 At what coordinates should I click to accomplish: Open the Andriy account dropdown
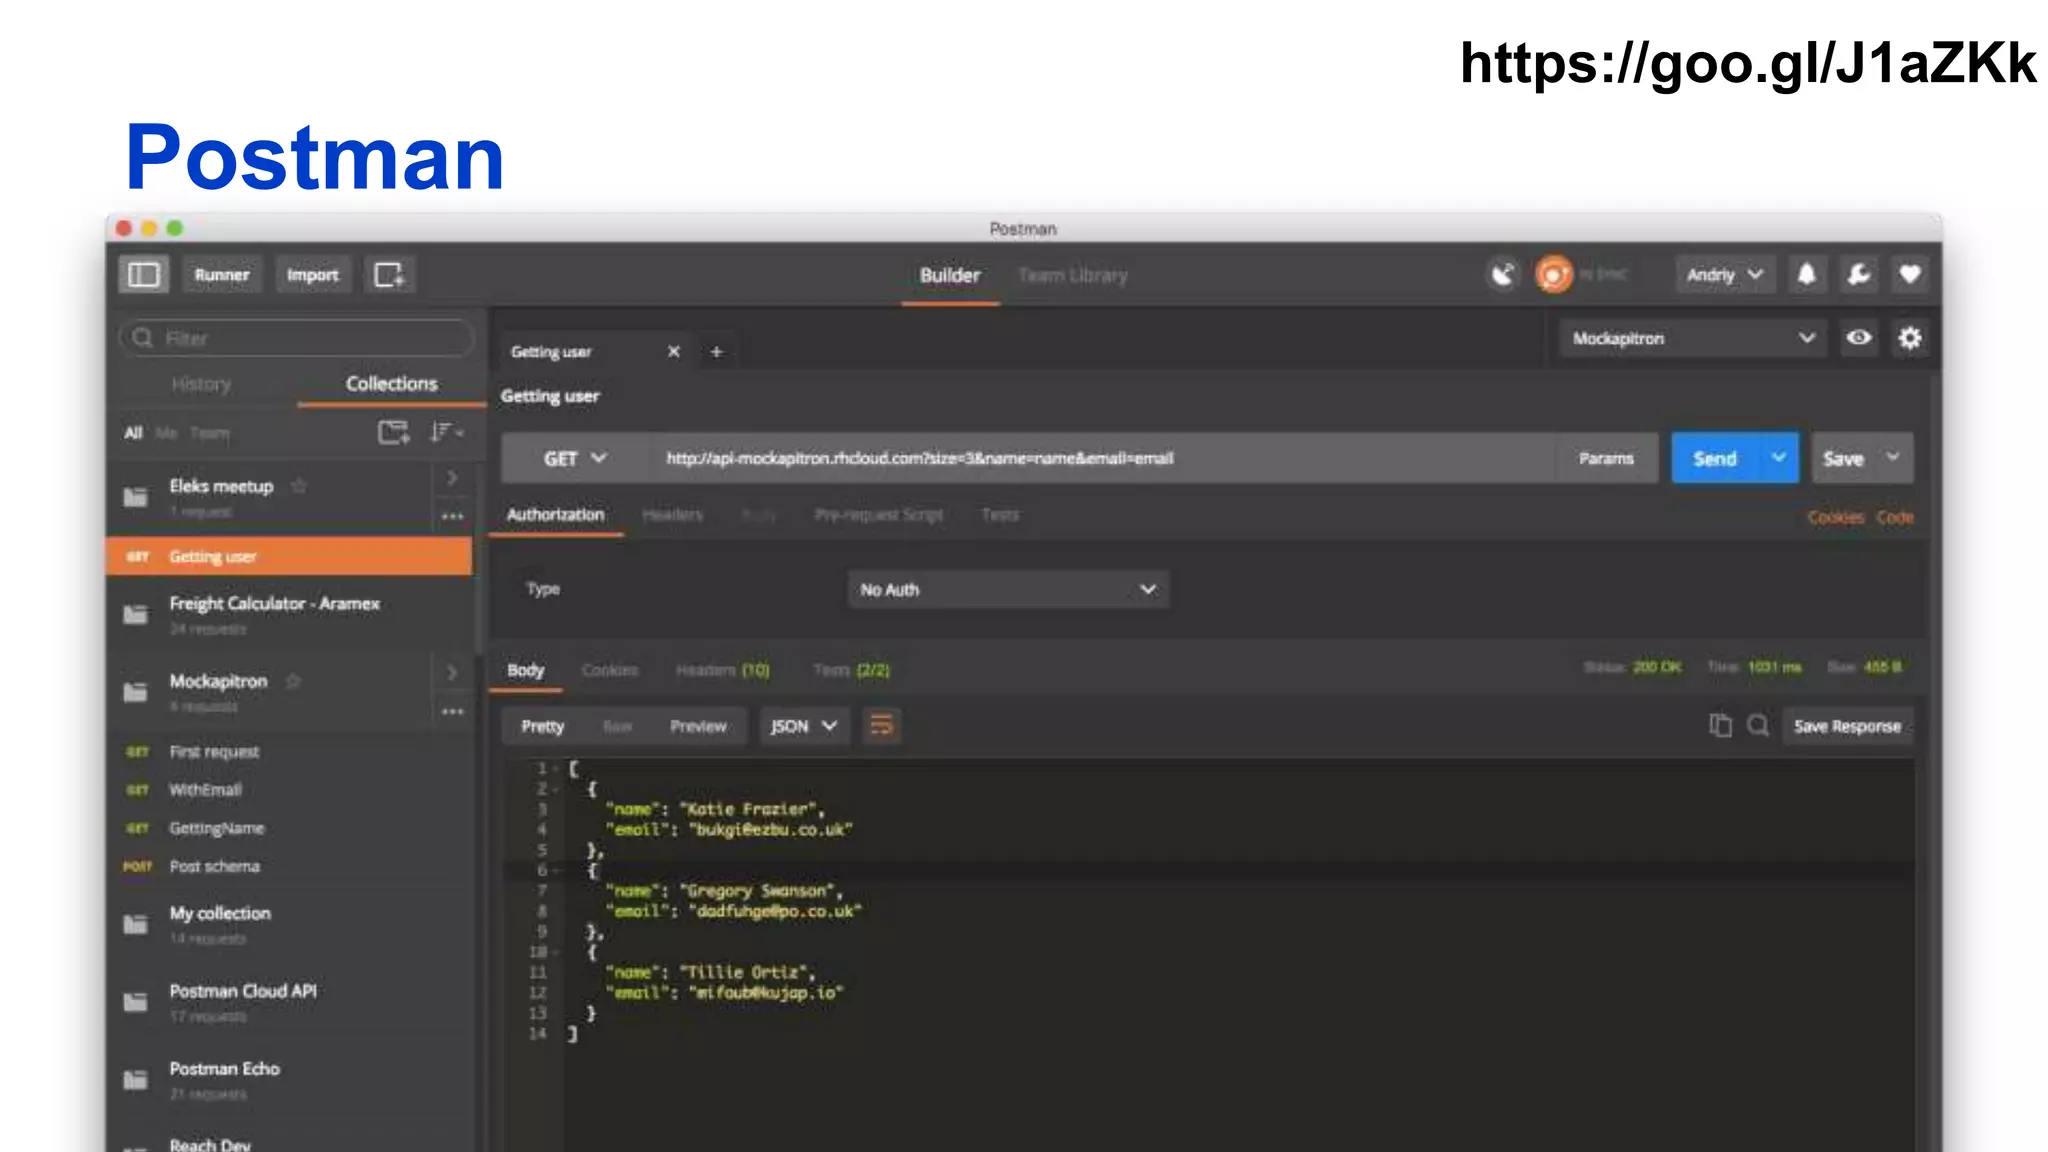coord(1724,274)
